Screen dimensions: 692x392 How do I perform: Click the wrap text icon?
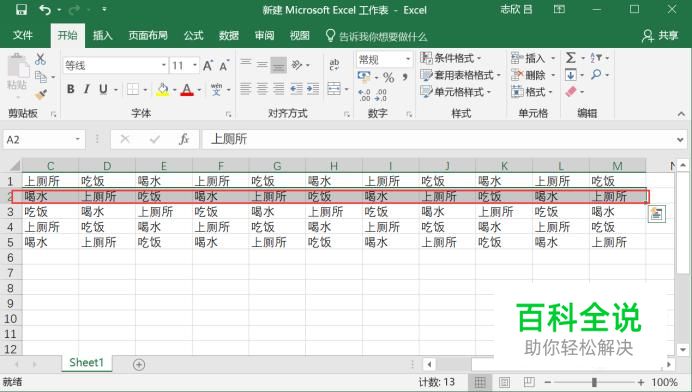pos(334,65)
